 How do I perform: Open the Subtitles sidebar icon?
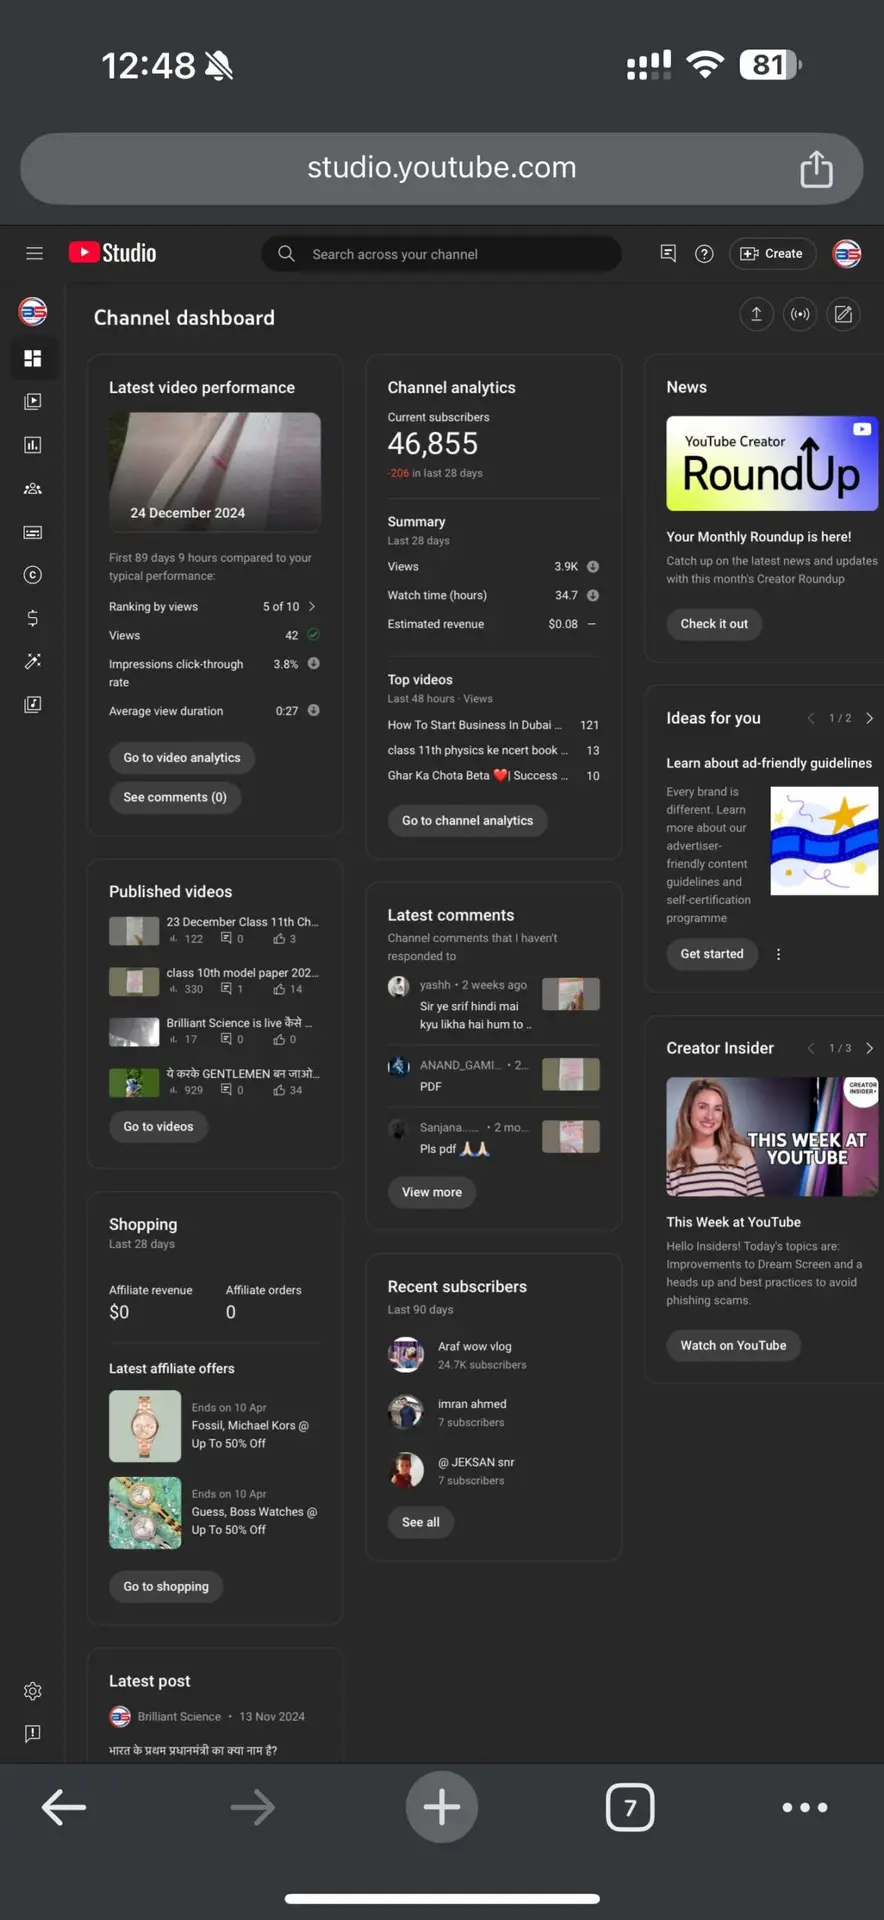coord(33,532)
